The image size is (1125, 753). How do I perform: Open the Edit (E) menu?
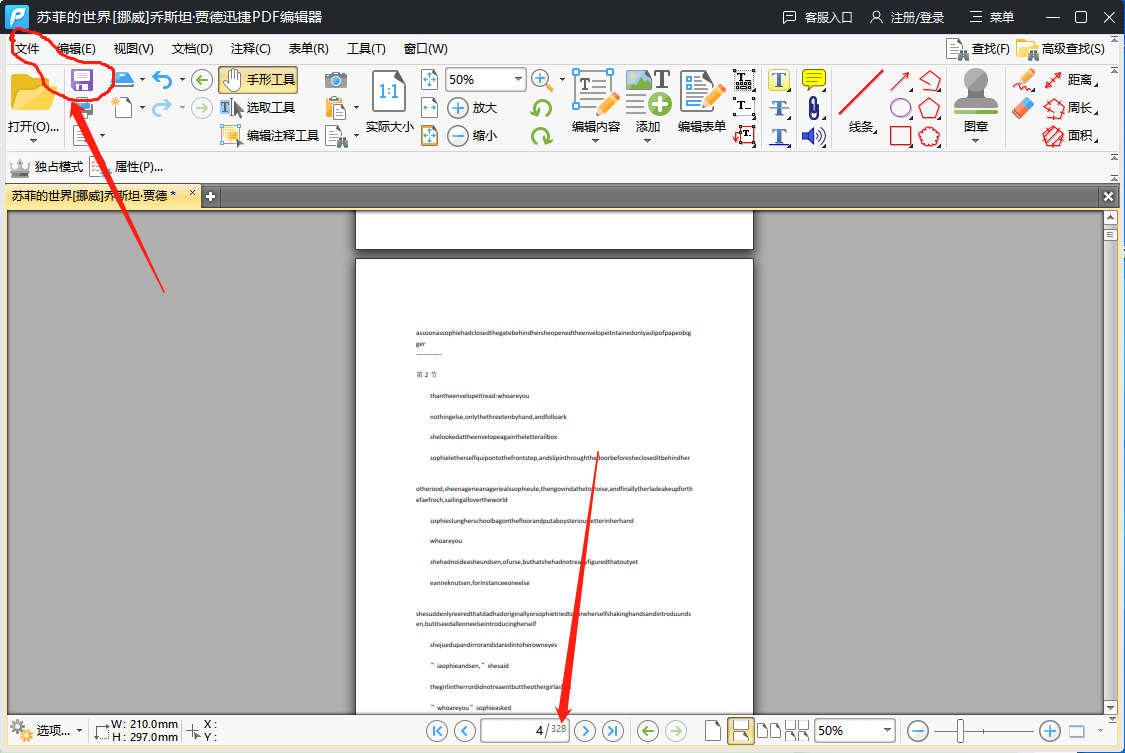coord(76,49)
